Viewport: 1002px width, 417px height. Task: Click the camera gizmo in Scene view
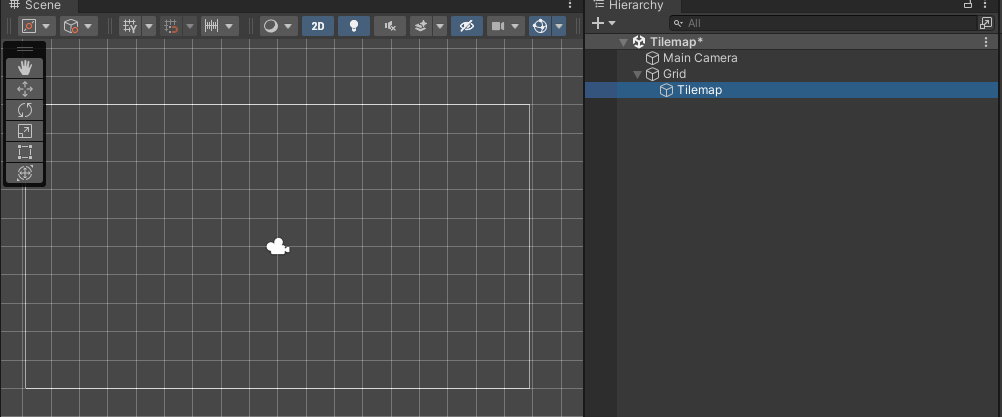(x=278, y=246)
